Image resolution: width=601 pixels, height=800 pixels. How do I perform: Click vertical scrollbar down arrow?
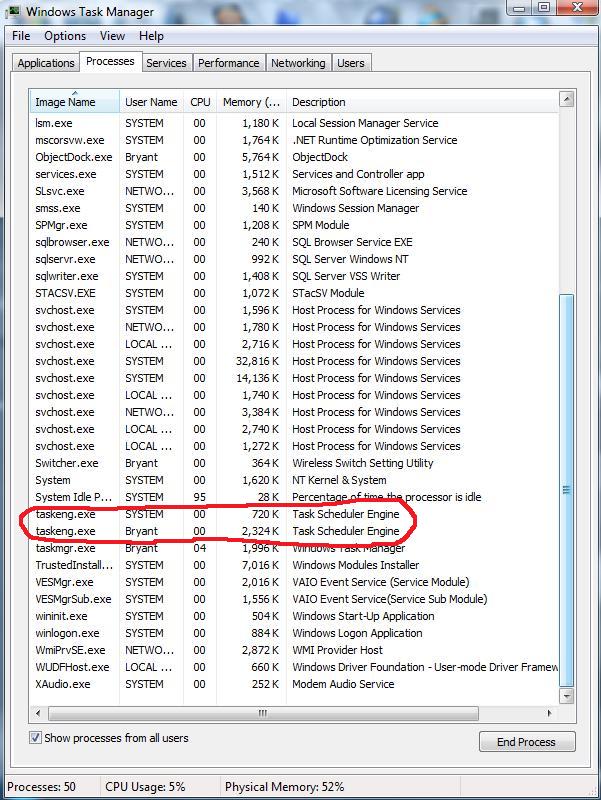pyautogui.click(x=566, y=695)
